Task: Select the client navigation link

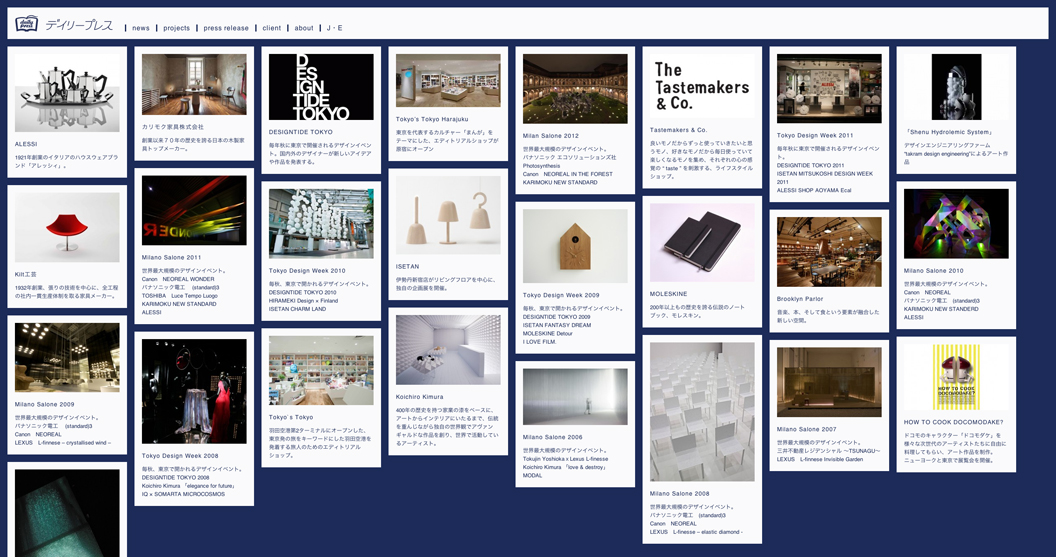Action: [x=271, y=28]
